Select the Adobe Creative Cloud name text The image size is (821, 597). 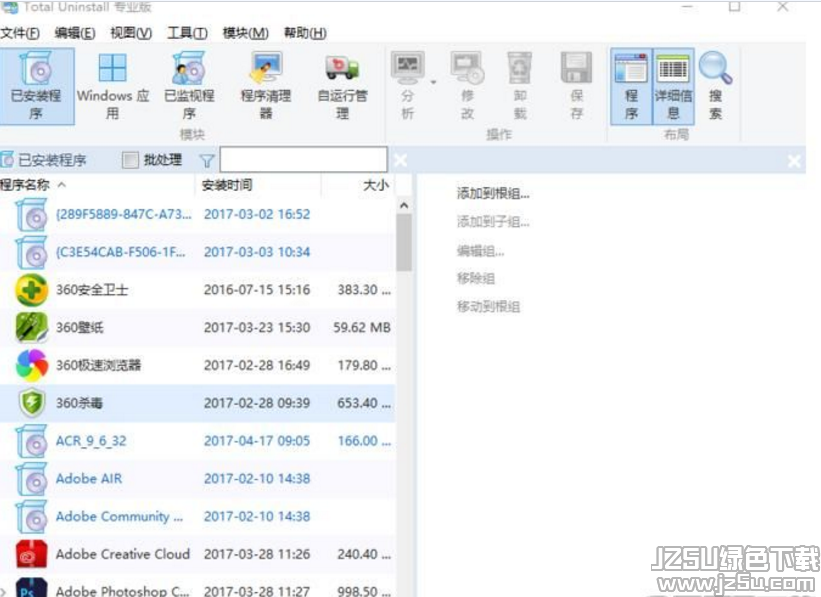pyautogui.click(x=123, y=554)
